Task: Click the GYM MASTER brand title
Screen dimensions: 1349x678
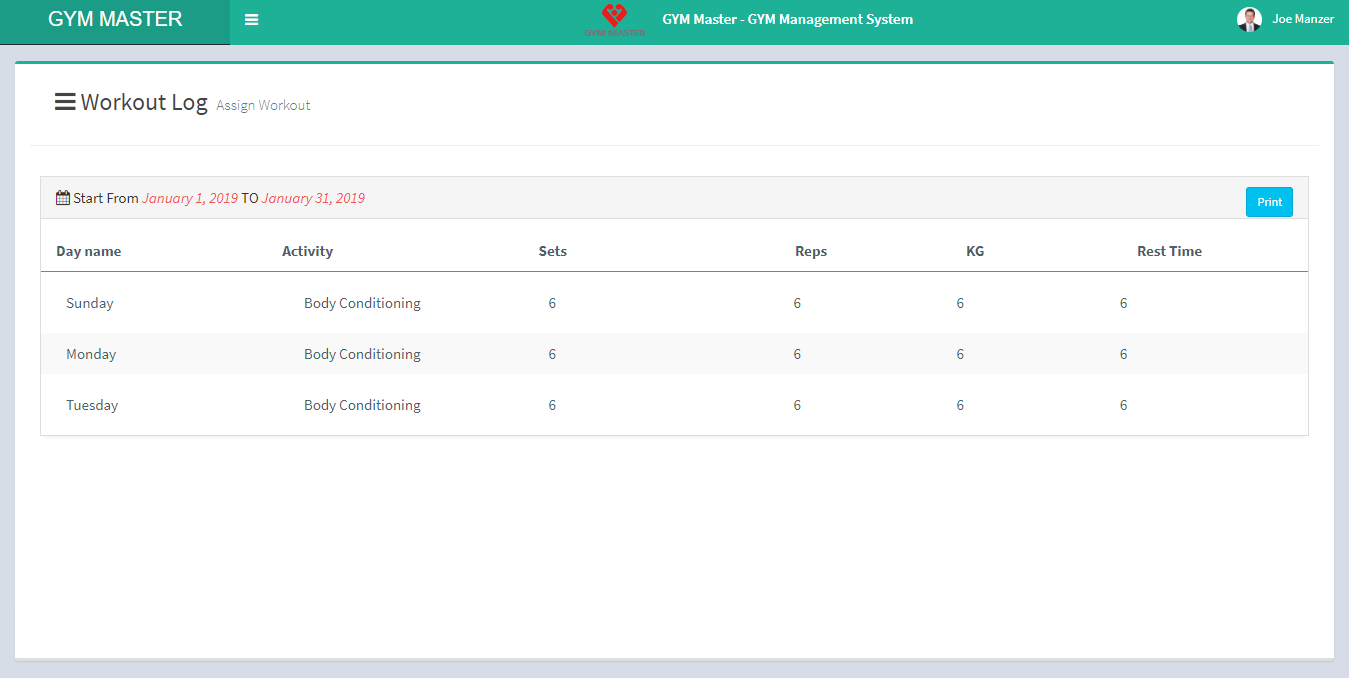Action: 115,20
